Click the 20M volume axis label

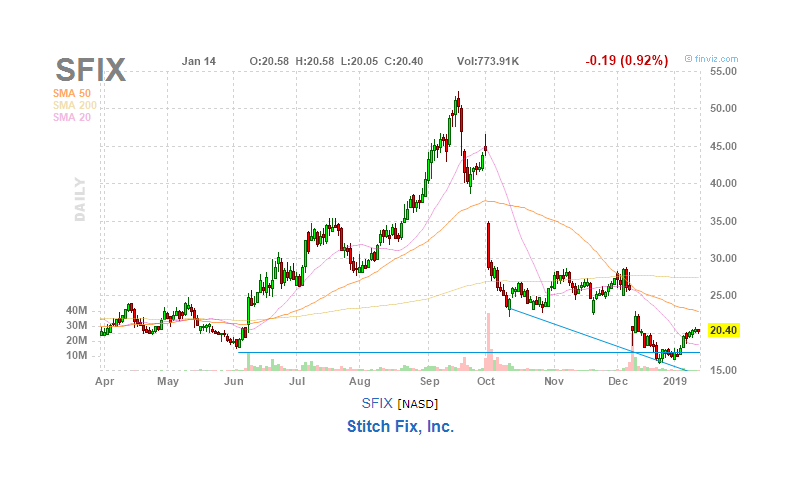76,341
